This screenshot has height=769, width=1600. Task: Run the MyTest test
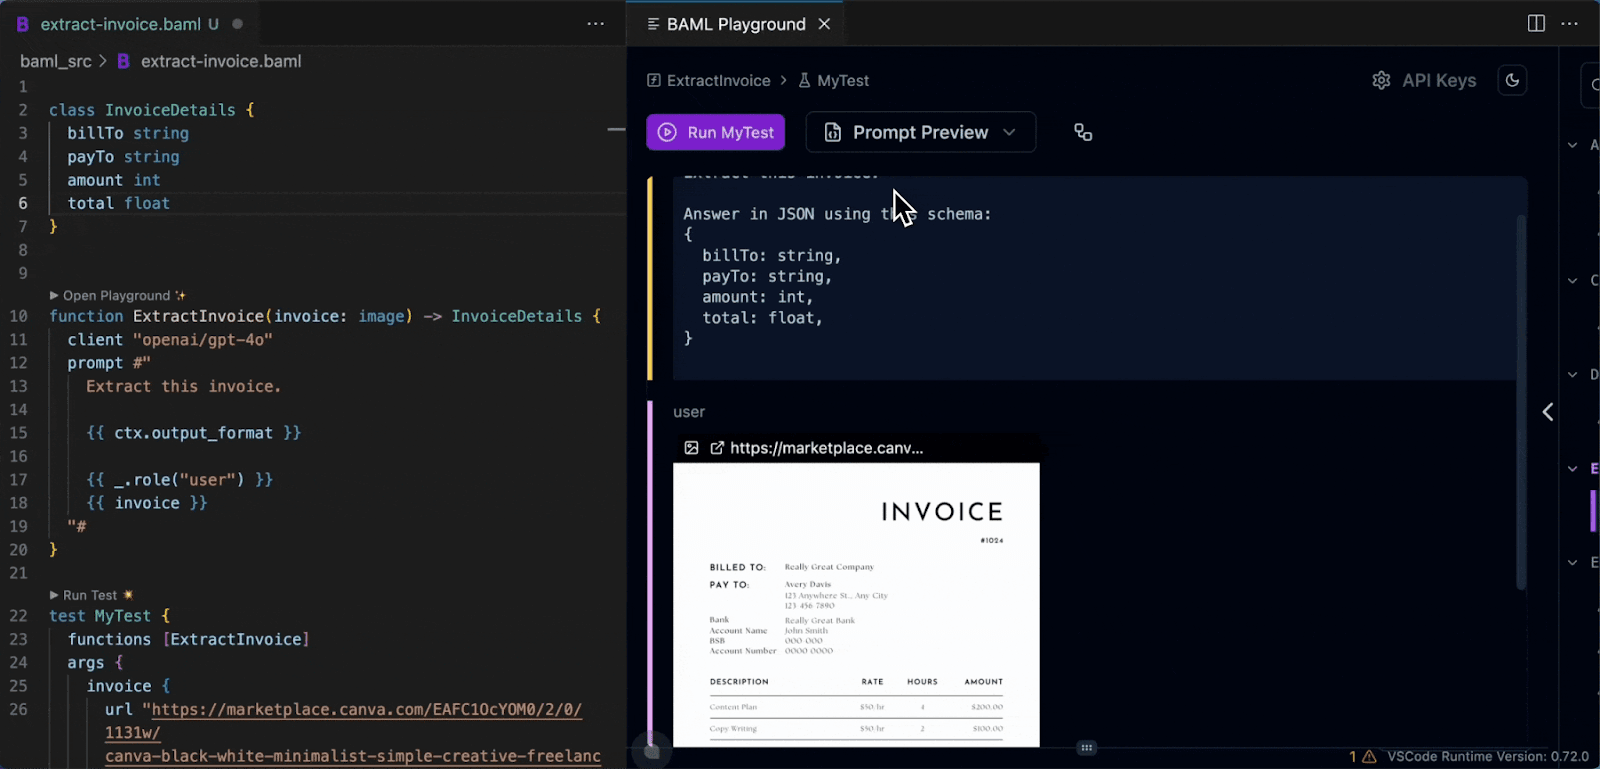coord(716,132)
